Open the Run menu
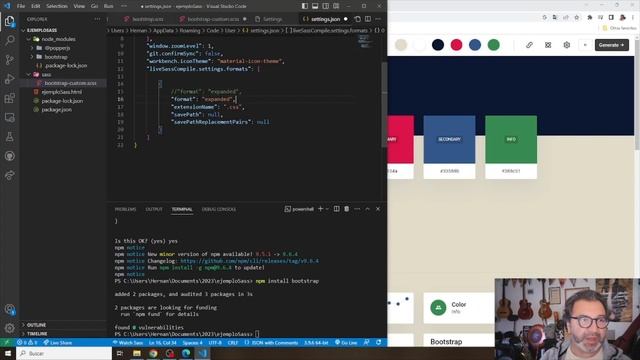This screenshot has height=360, width=640. point(109,6)
